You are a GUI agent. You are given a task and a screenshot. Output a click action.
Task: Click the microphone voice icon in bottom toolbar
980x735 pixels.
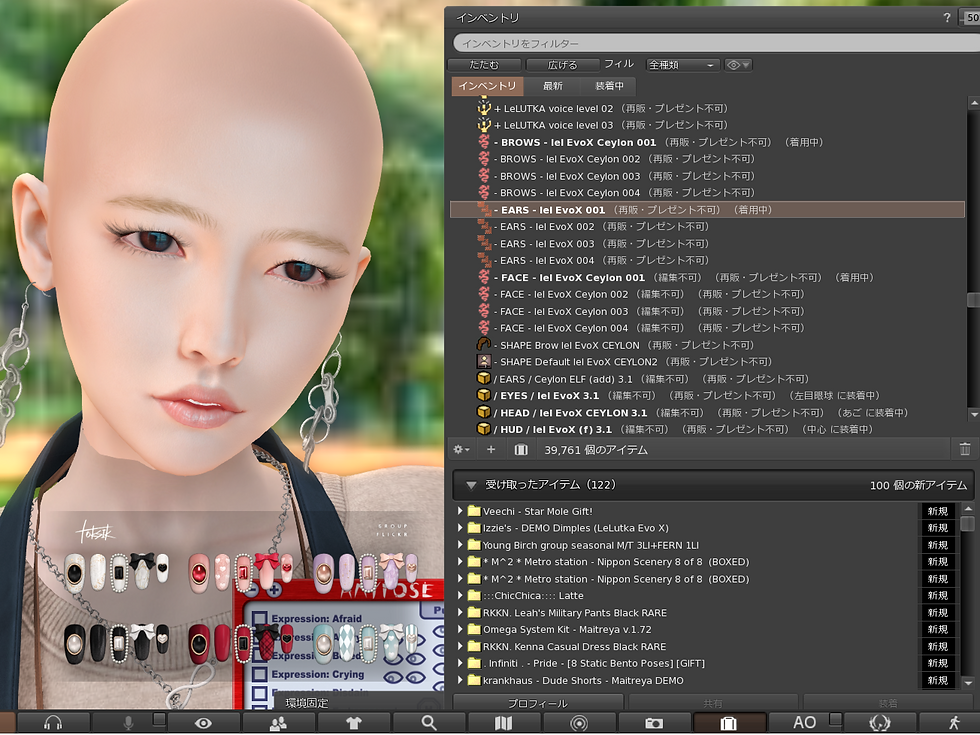coord(128,723)
